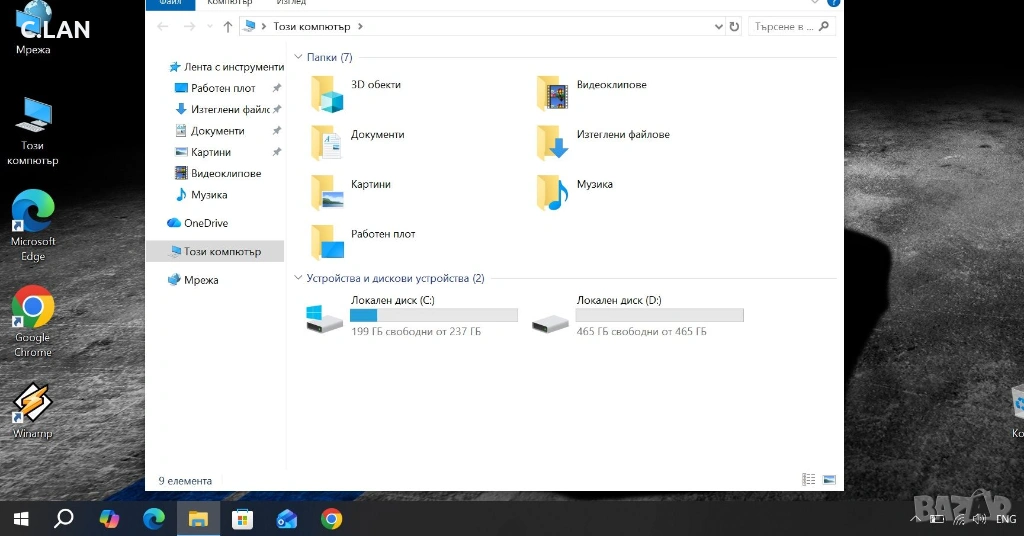1024x536 pixels.
Task: Open the Музика folder in main pane
Action: click(x=575, y=192)
